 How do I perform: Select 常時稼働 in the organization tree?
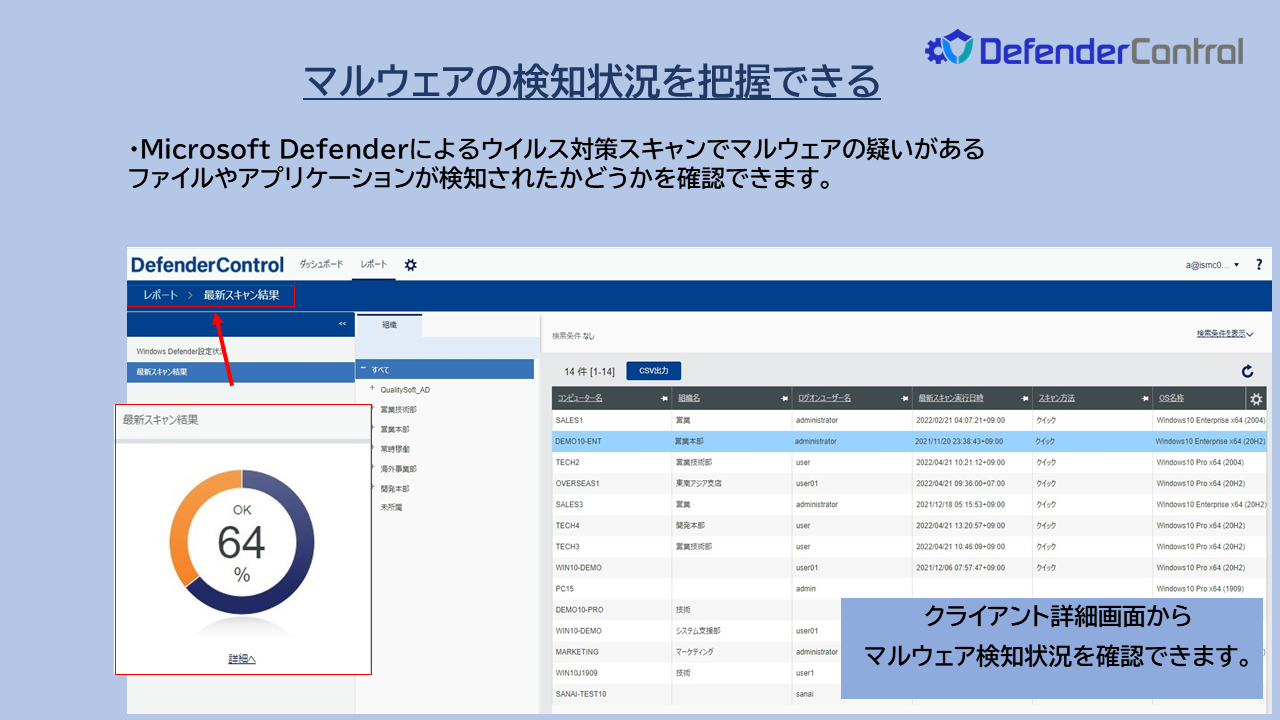[395, 449]
